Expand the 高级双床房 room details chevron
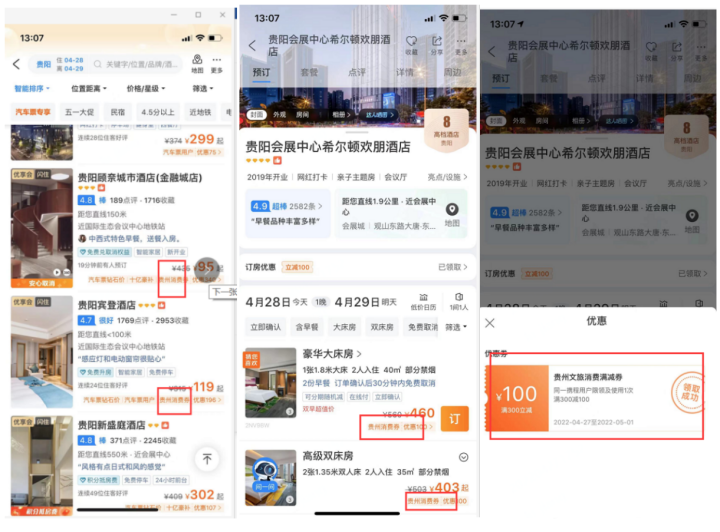720x532 pixels. click(463, 457)
